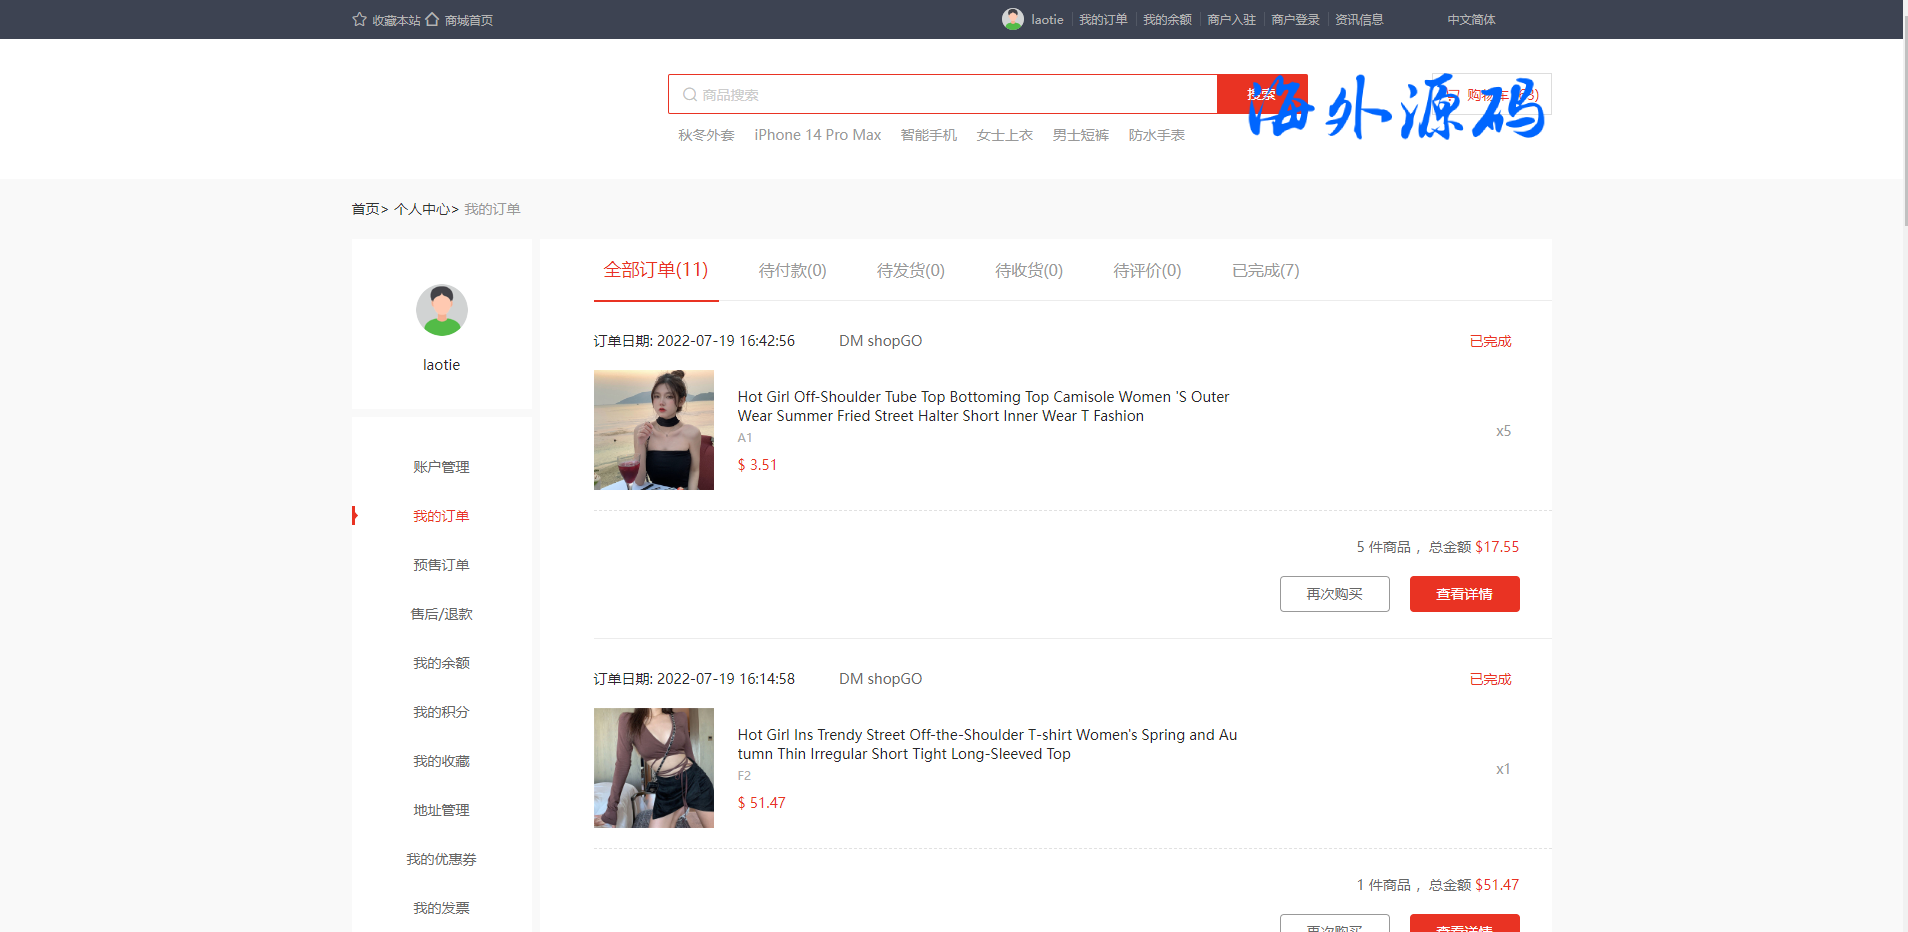
Task: Open the 中文简体 language selector
Action: 1471,20
